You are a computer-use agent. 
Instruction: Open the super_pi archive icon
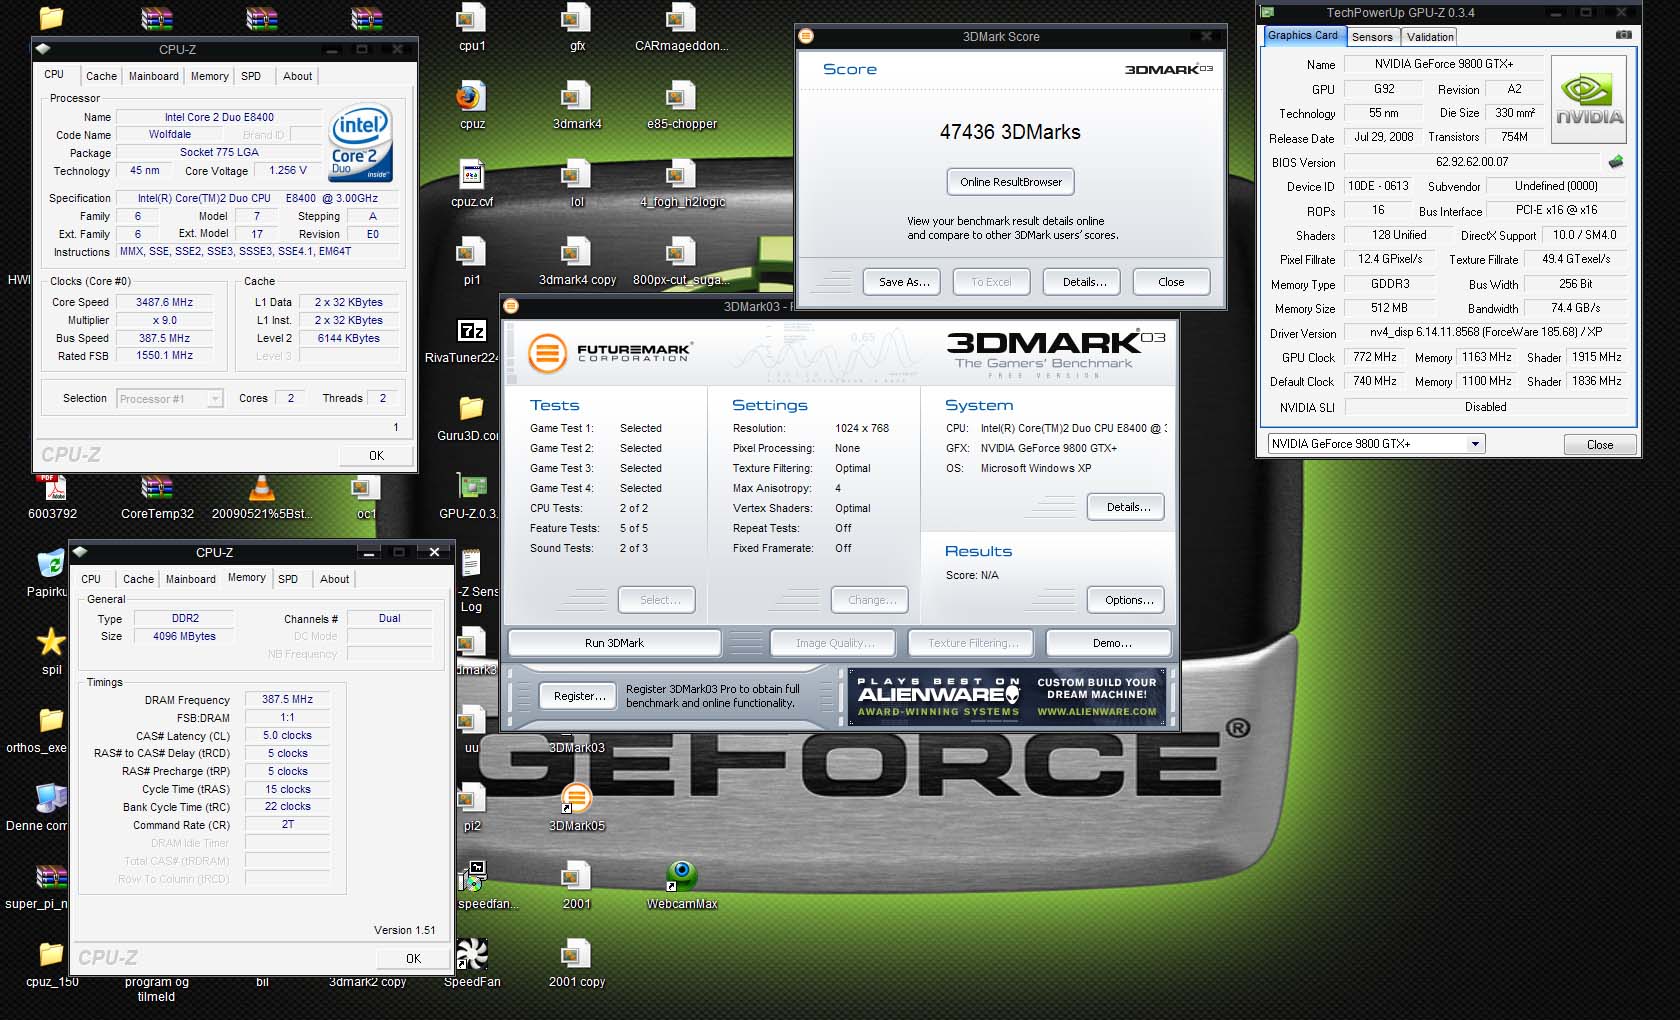(51, 877)
